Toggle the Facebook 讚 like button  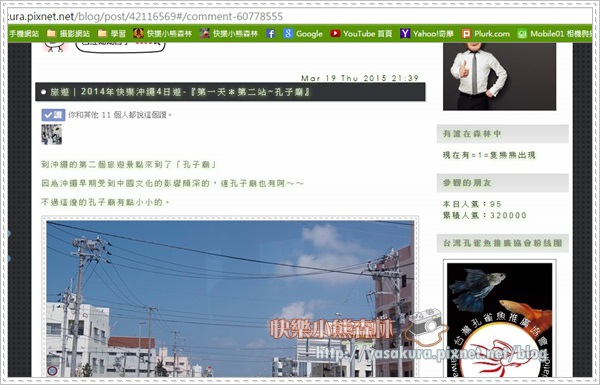pyautogui.click(x=53, y=115)
